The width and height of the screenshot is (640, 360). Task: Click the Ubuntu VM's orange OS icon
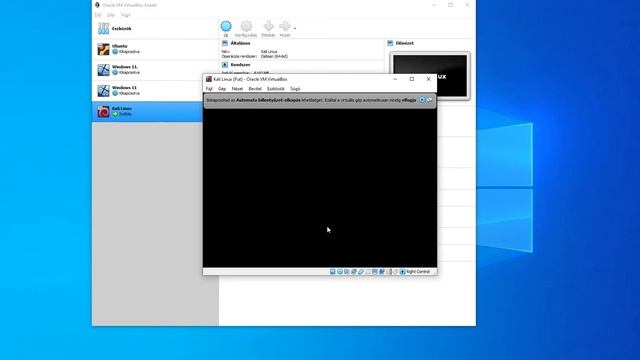click(103, 49)
